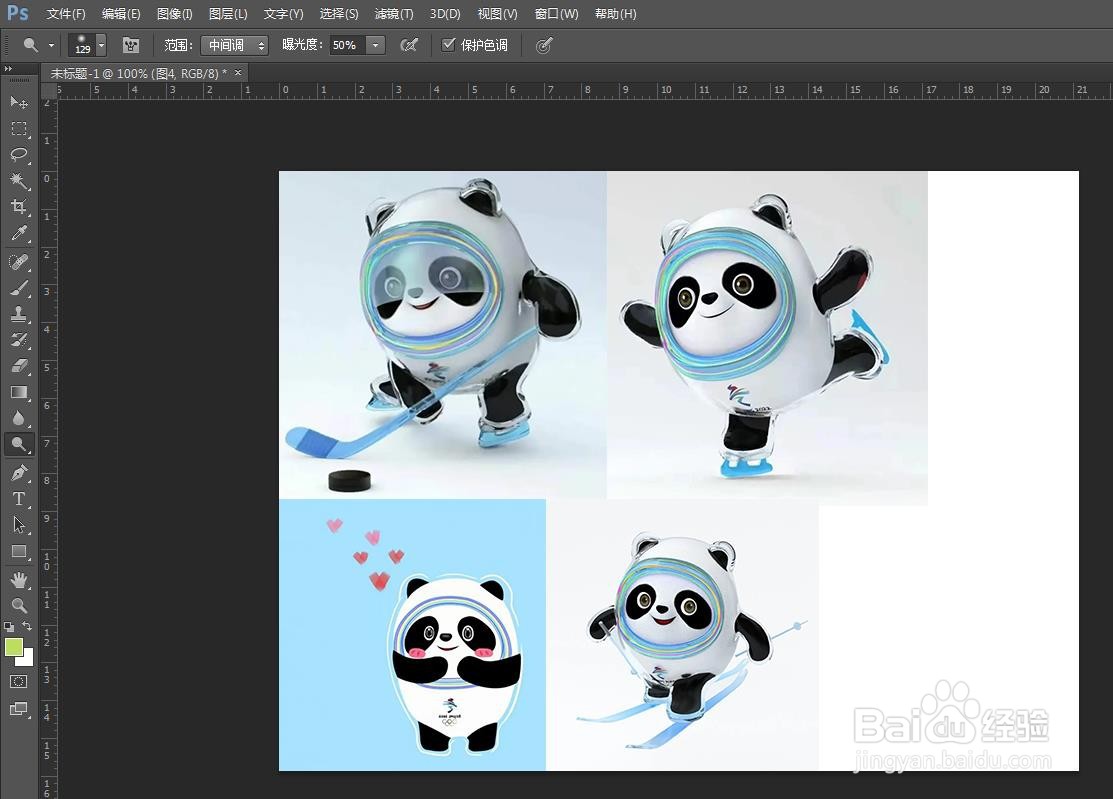The height and width of the screenshot is (799, 1113).
Task: Click the cartoon panda with hearts image
Action: (412, 634)
